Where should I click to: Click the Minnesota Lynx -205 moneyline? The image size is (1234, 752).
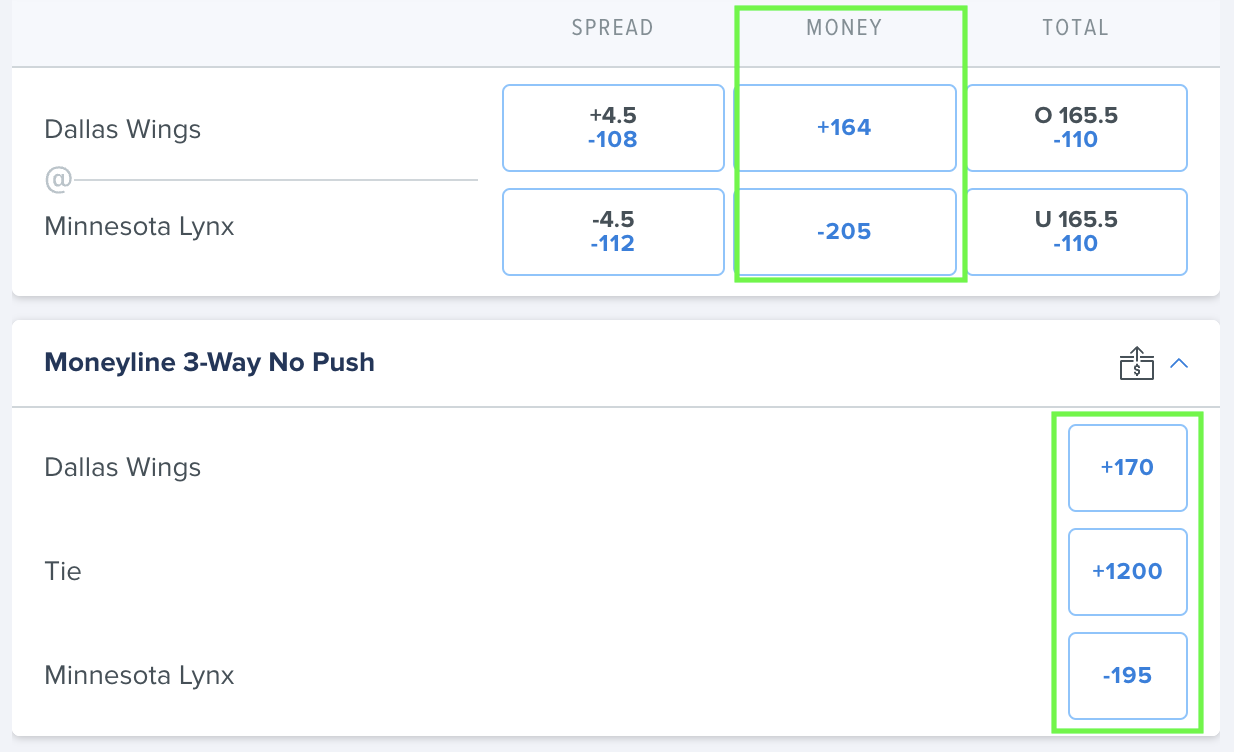pos(845,231)
